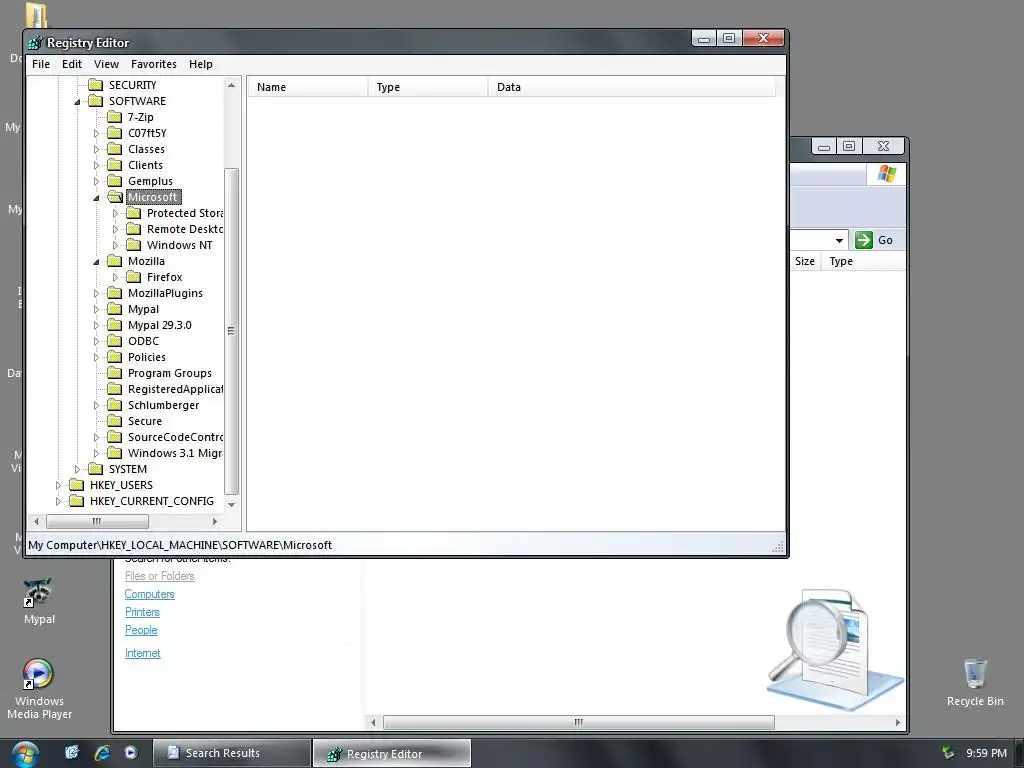Click the Gemplus folder icon
Screen dimensions: 1024x768
(x=115, y=181)
